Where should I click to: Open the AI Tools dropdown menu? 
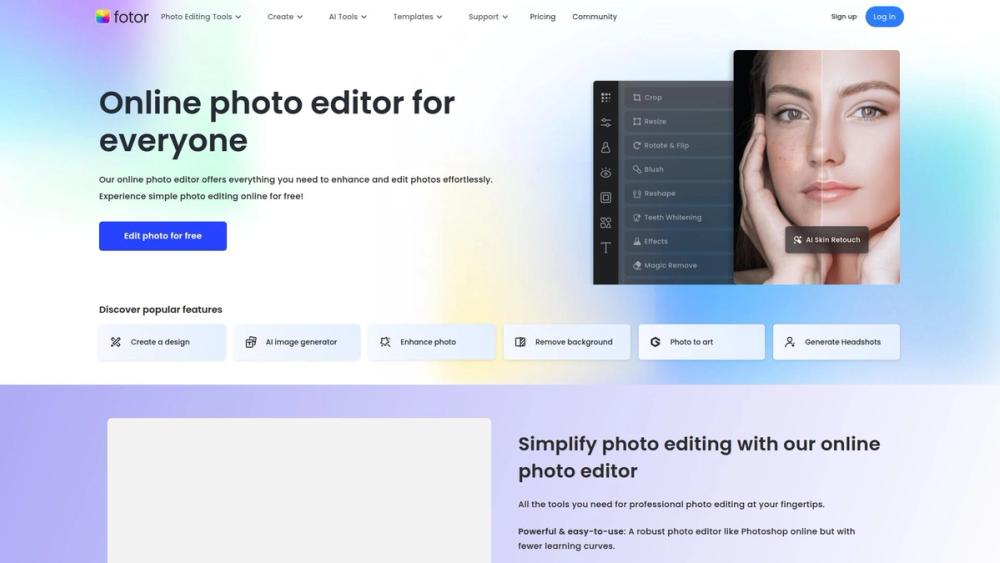[x=348, y=17]
